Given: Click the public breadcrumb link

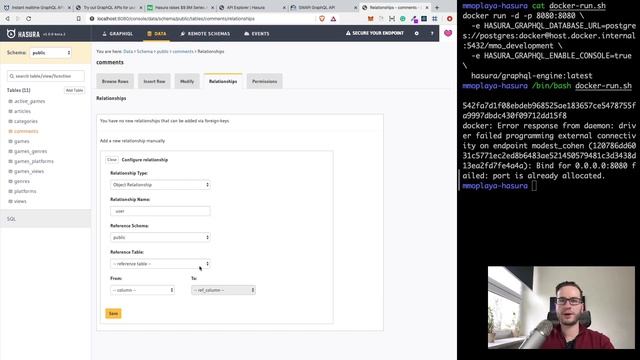Looking at the screenshot, I should pos(162,51).
